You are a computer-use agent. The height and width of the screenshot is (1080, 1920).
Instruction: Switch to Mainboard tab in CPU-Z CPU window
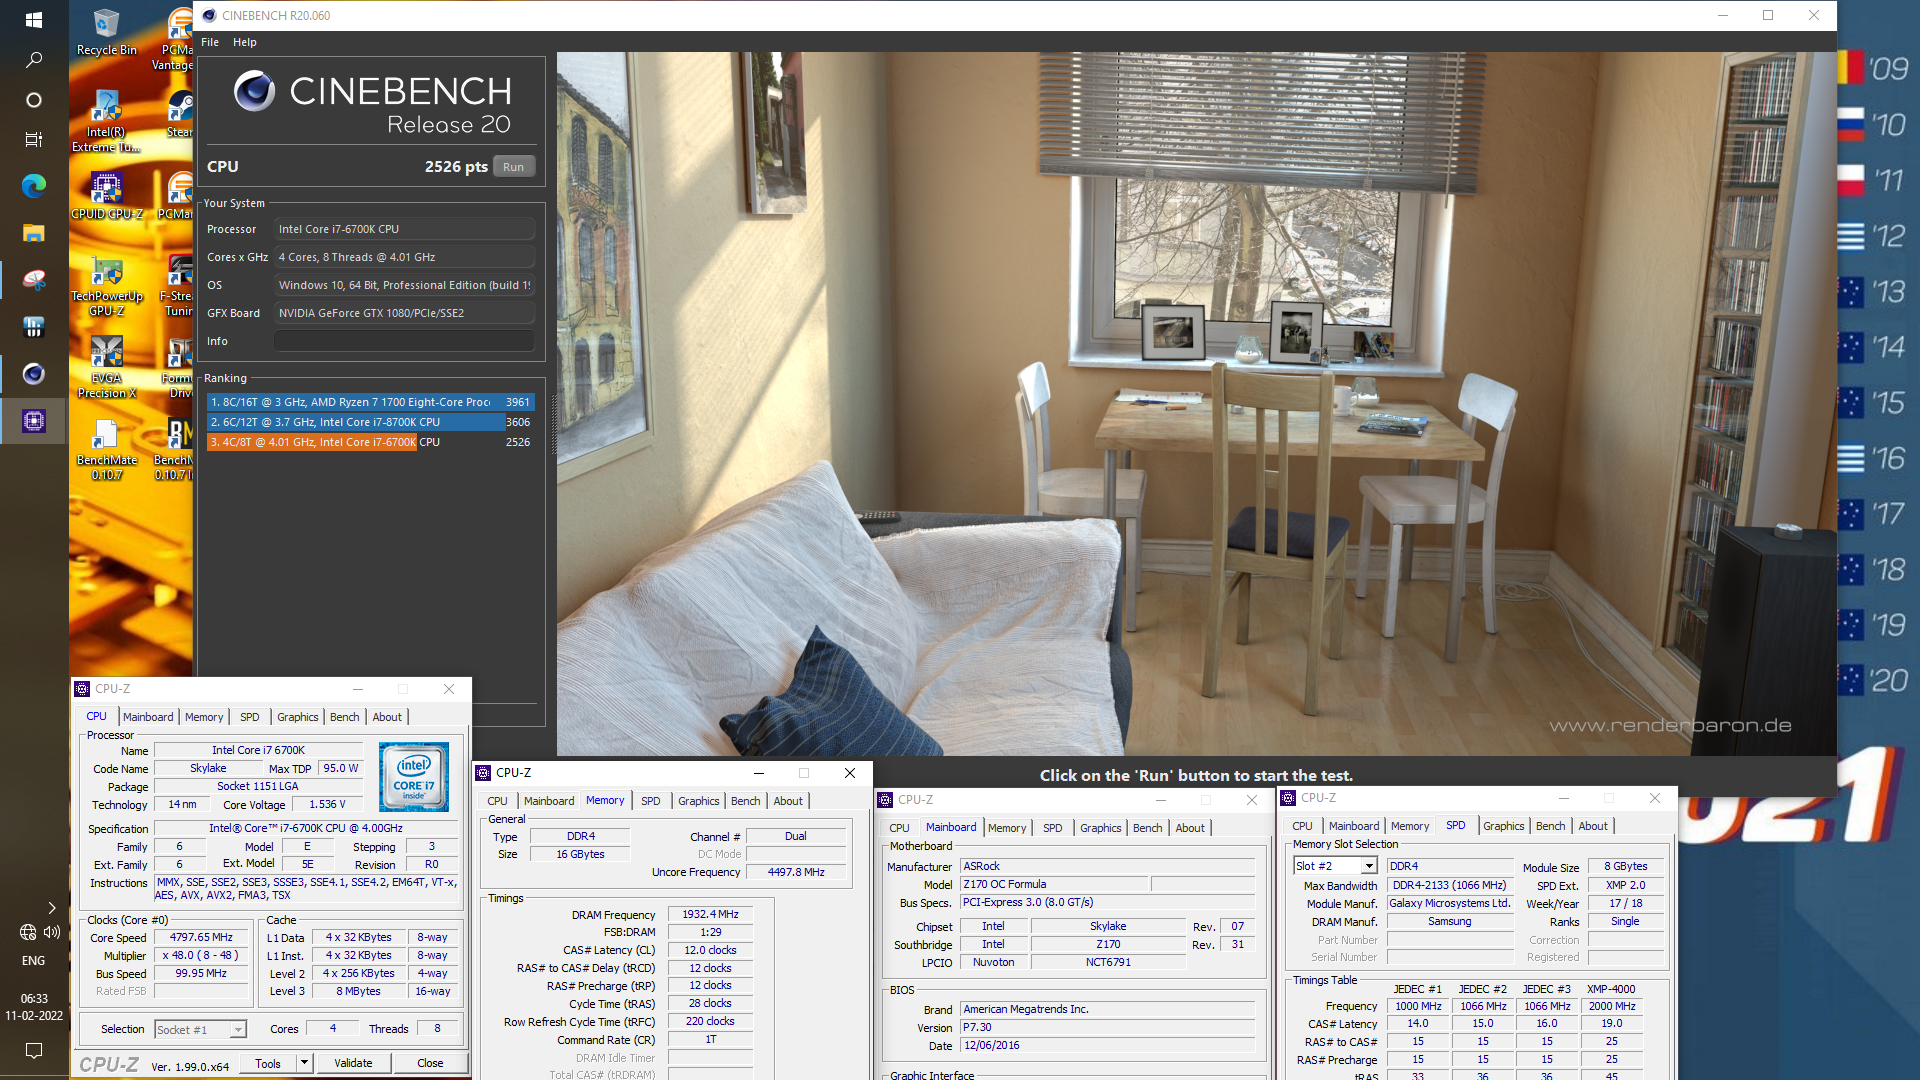[148, 717]
